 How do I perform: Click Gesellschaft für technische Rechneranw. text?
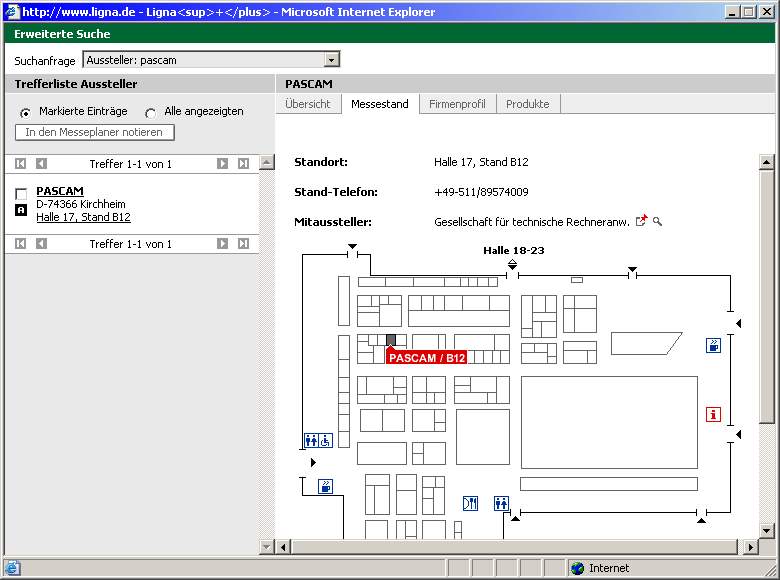pos(532,222)
